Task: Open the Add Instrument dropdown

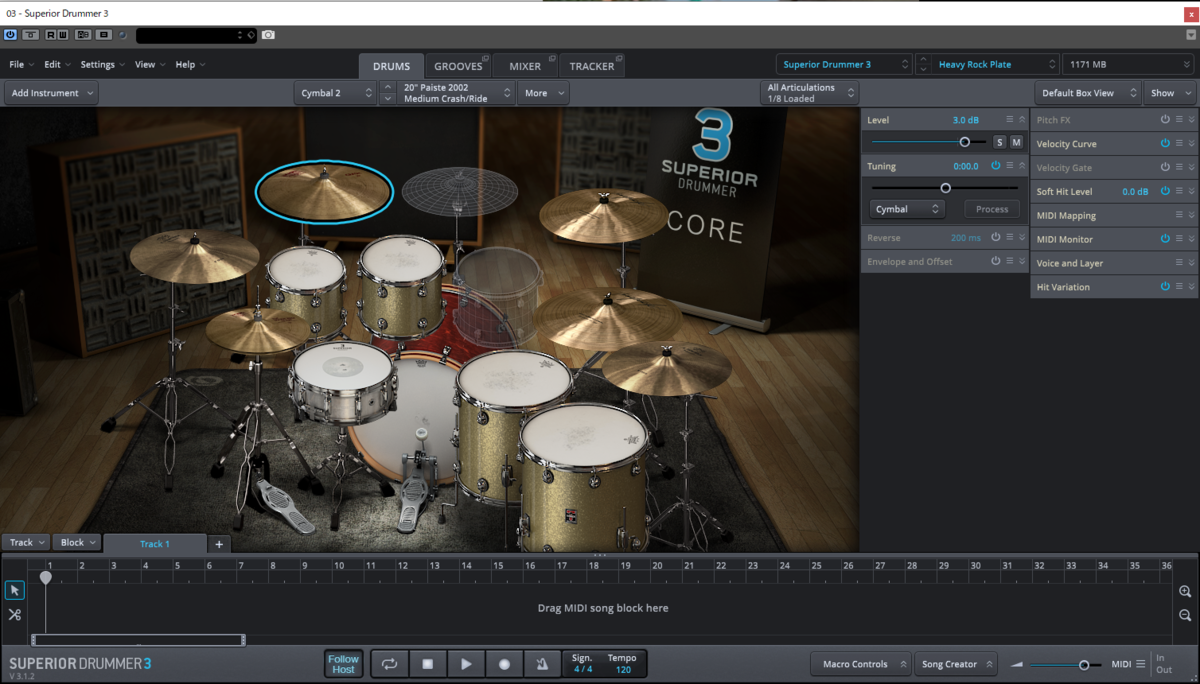Action: [x=51, y=93]
